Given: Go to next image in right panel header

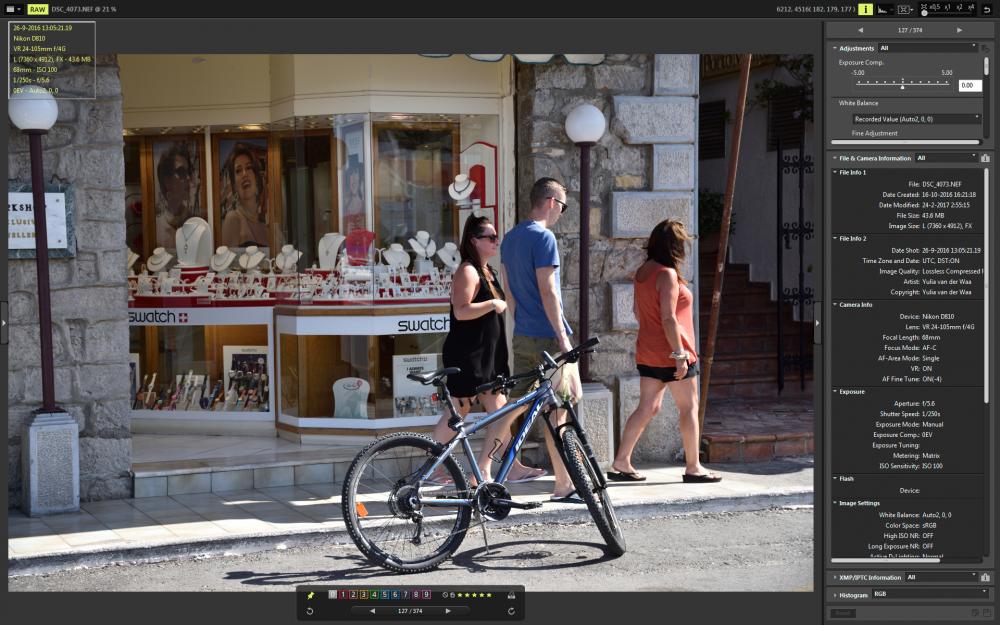Looking at the screenshot, I should 959,30.
